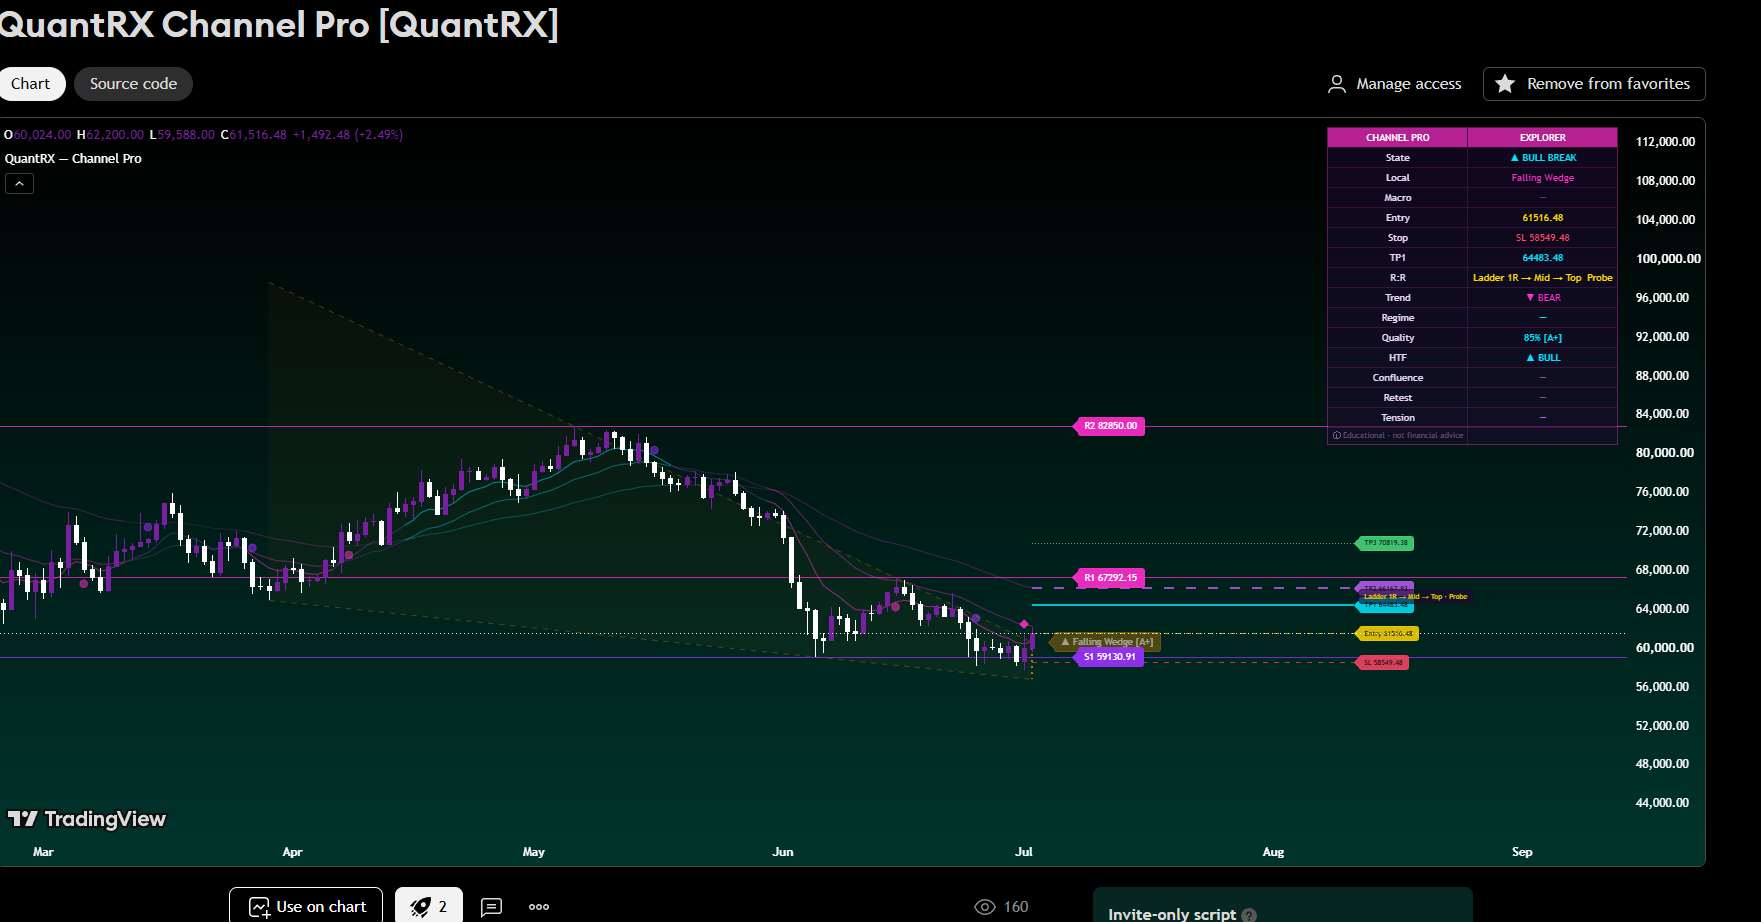The width and height of the screenshot is (1761, 922).
Task: Click the star icon in Remove from favorites
Action: pyautogui.click(x=1505, y=84)
